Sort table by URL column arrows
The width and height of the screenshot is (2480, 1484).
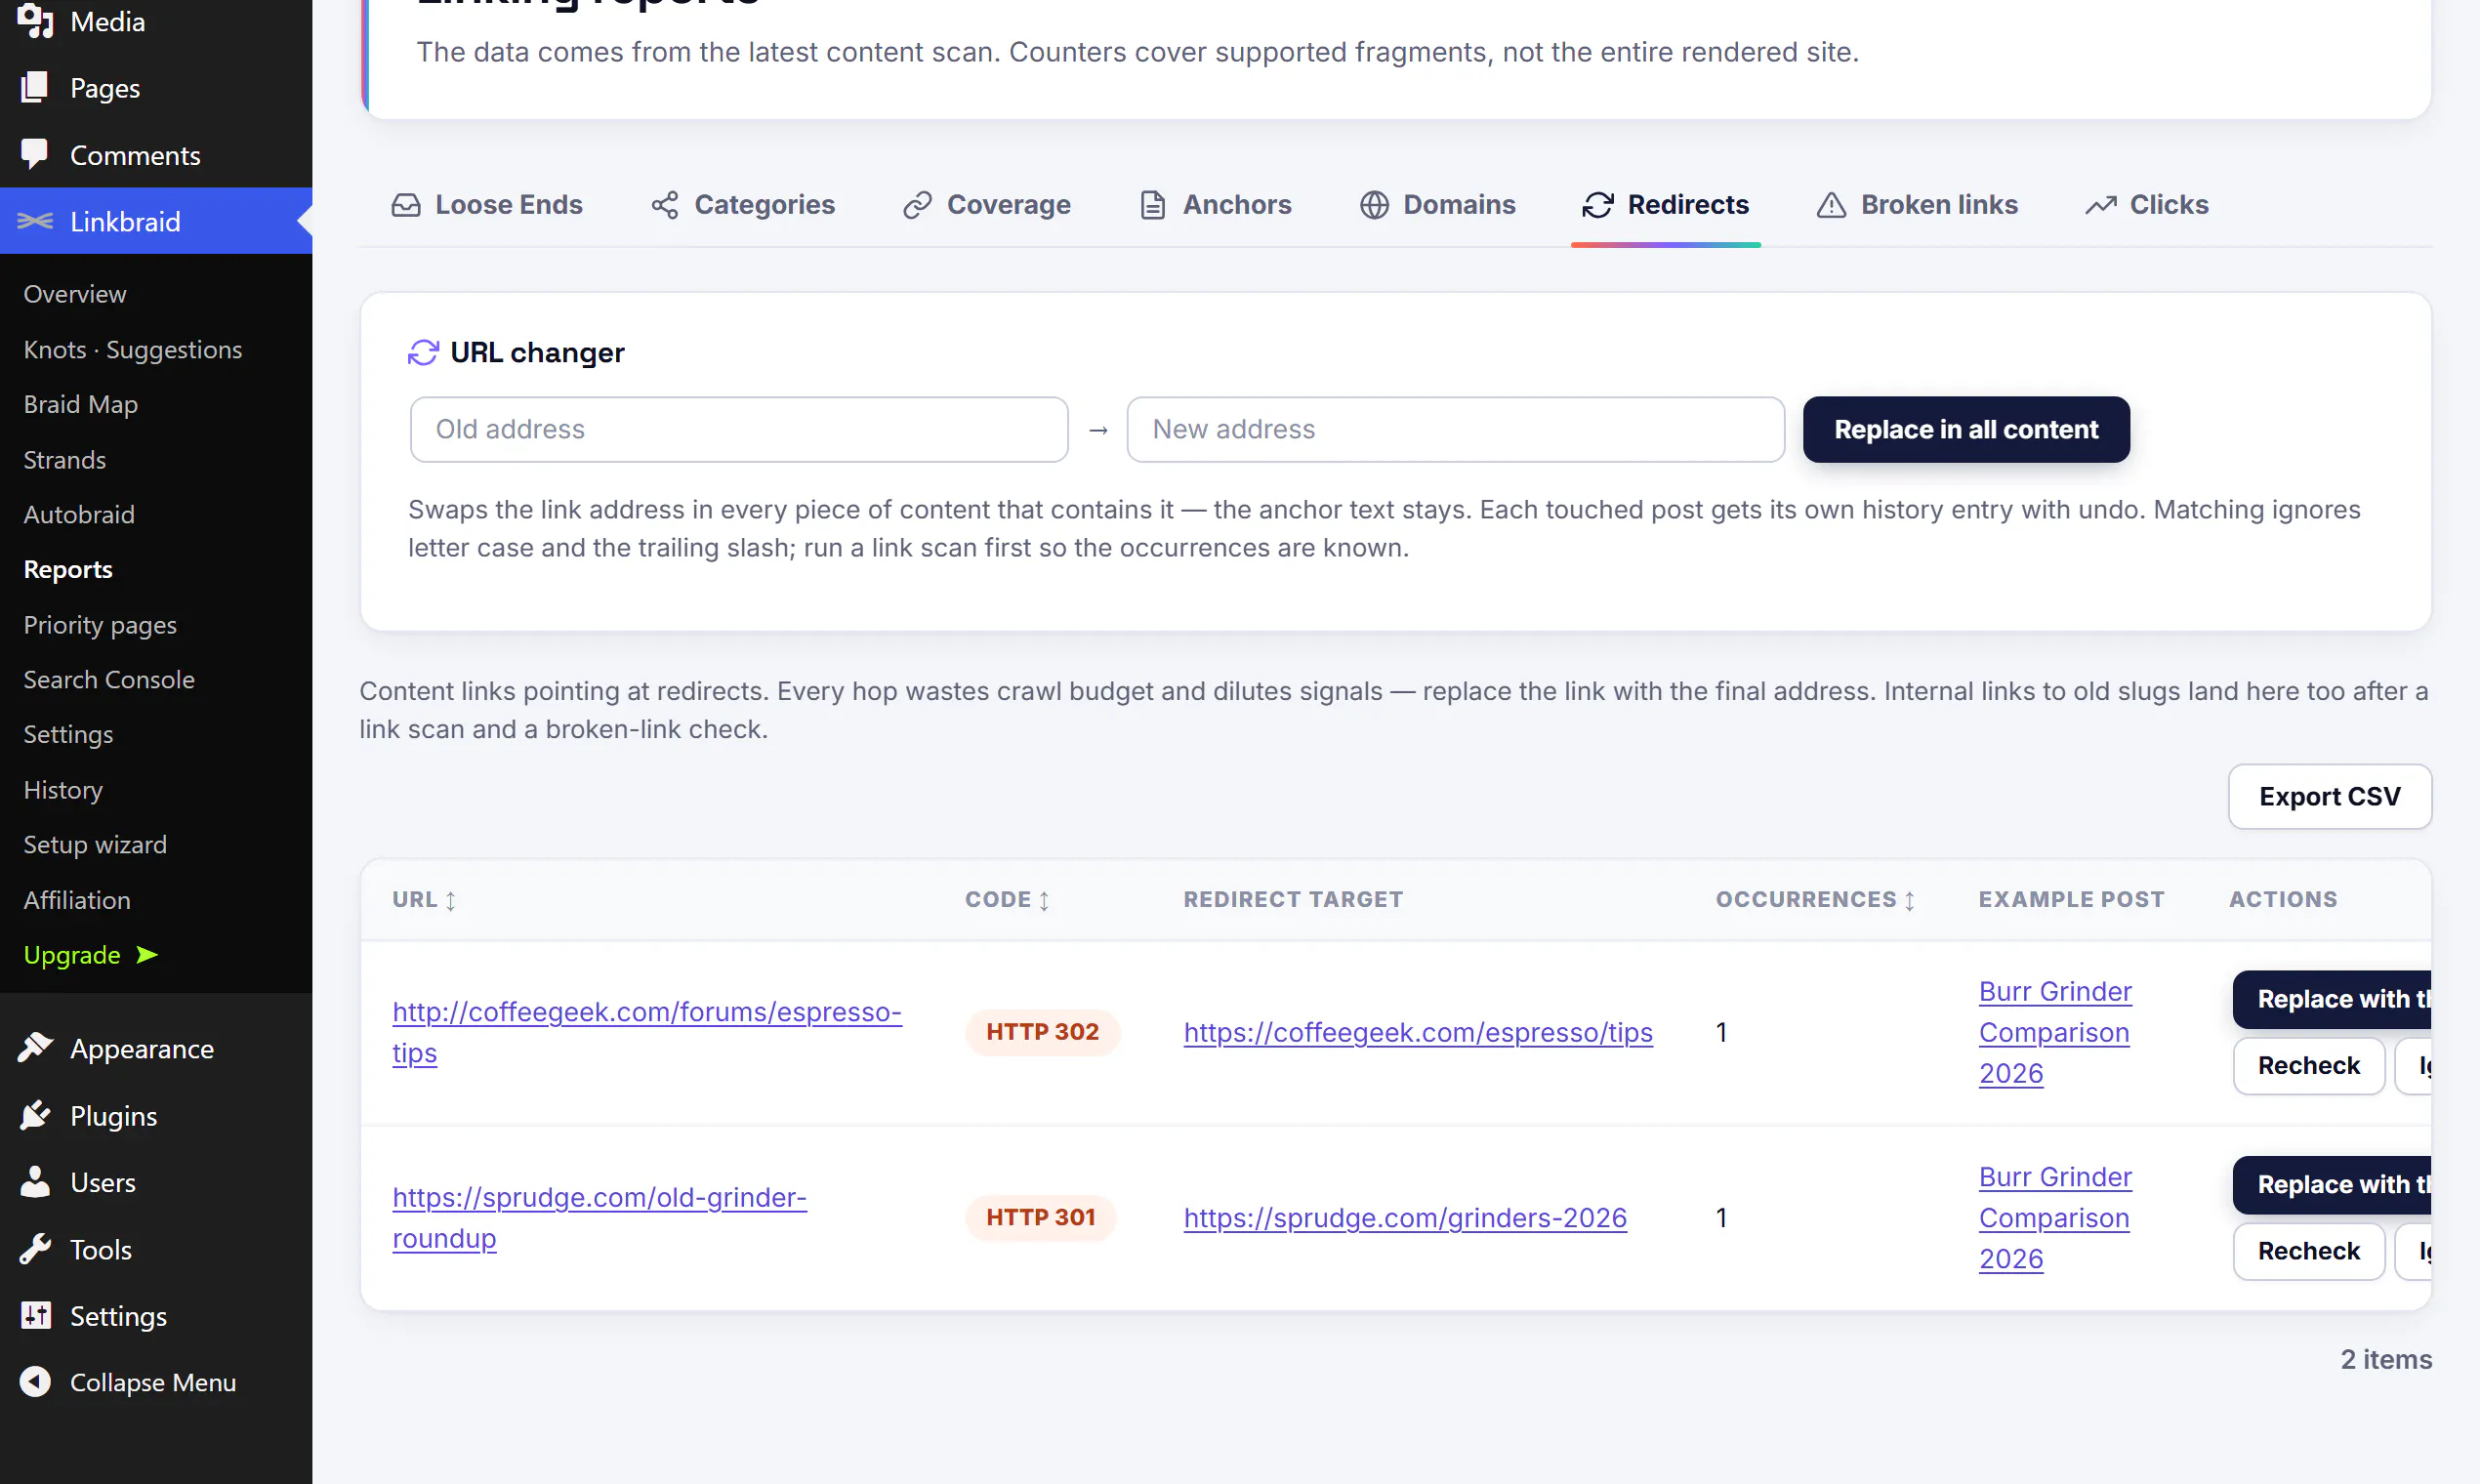point(450,900)
